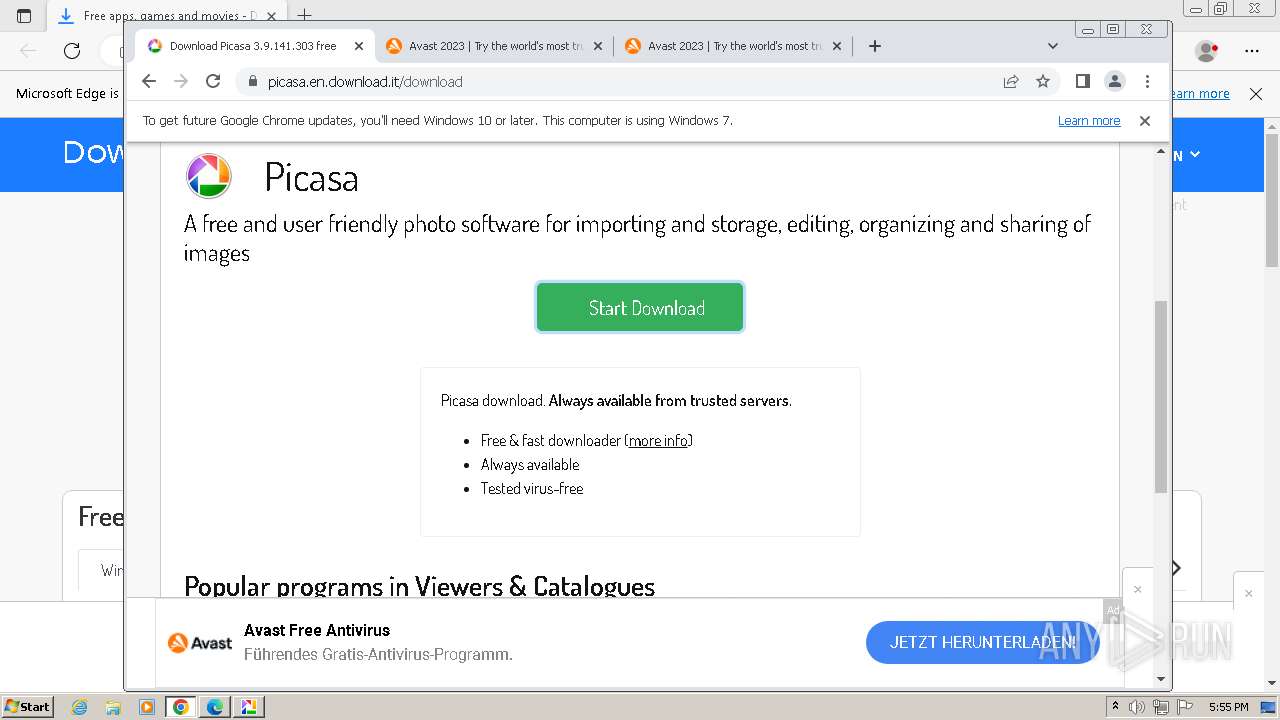Open Edge Settings and more menu
This screenshot has width=1280, height=720.
tap(1252, 50)
